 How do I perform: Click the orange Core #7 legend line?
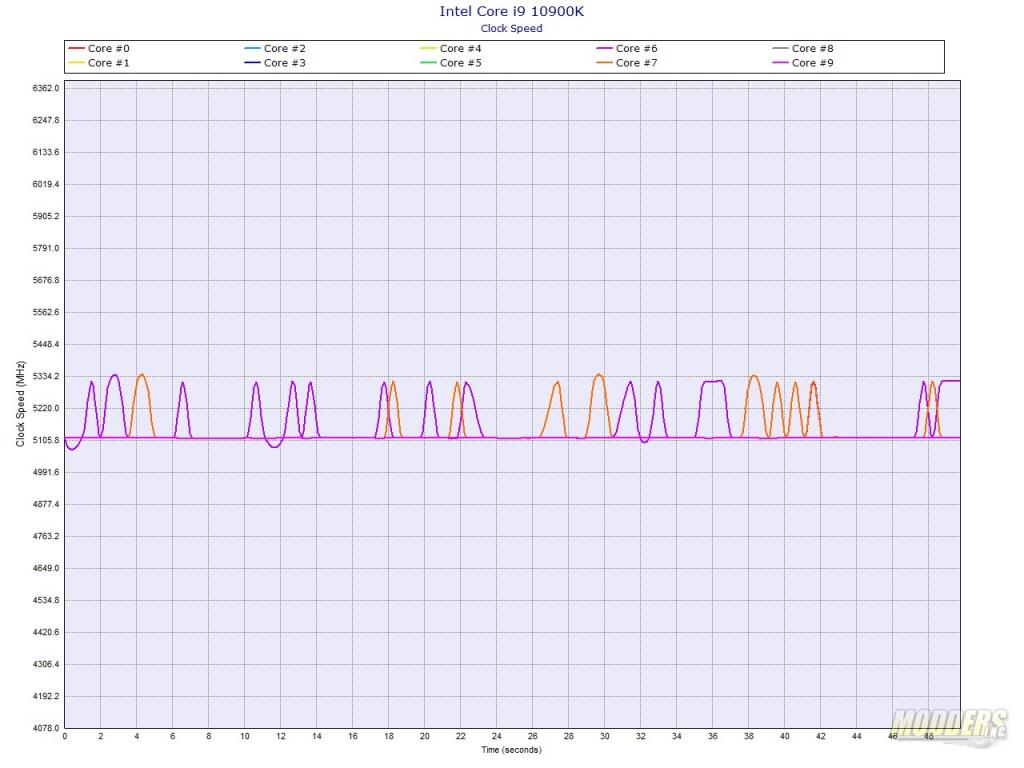coord(605,63)
